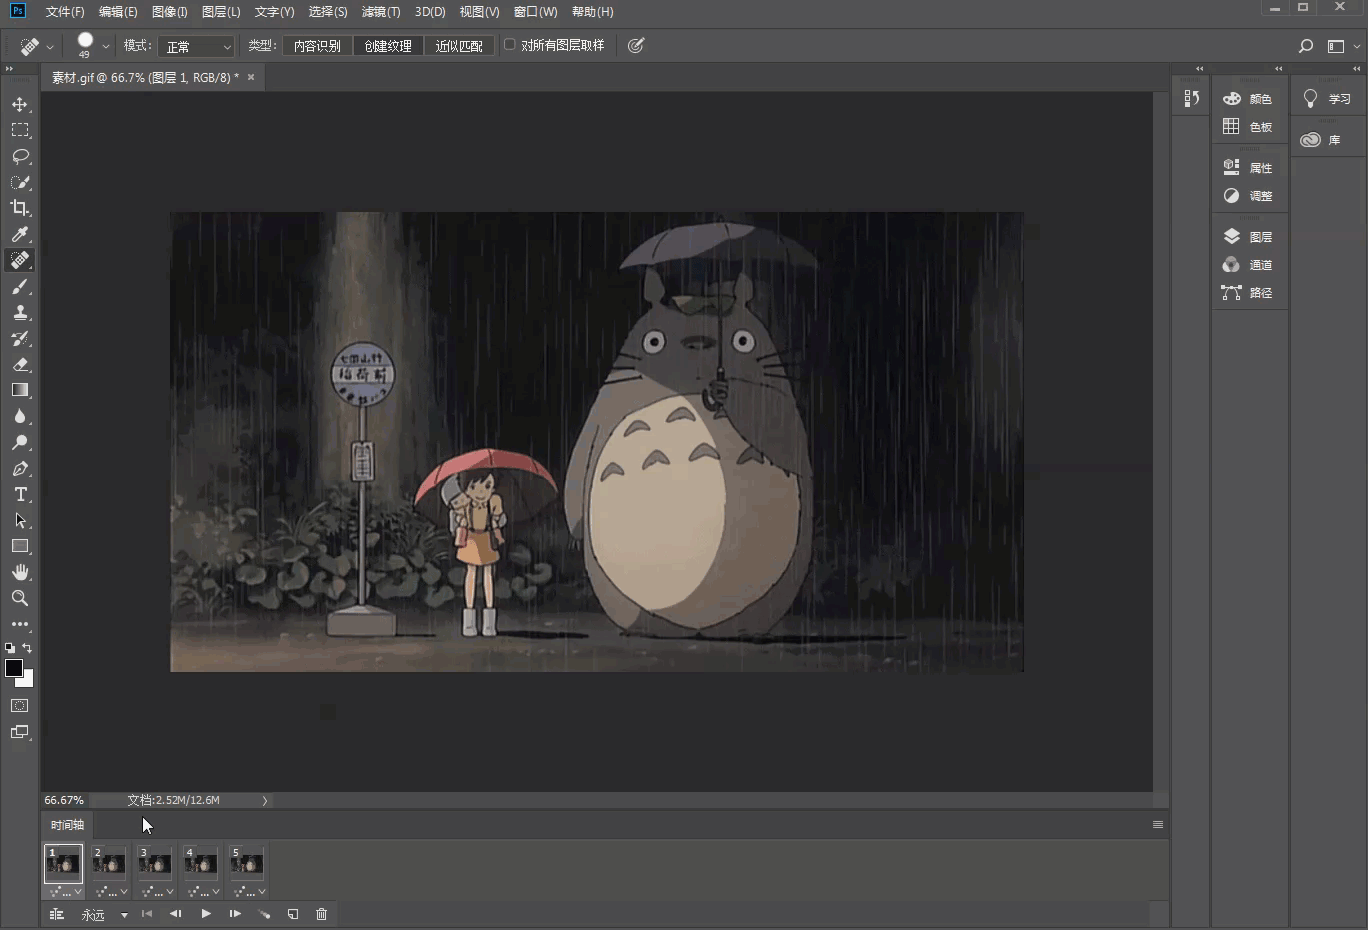Viewport: 1368px width, 930px height.
Task: Open the tool preset picker arrow
Action: coord(50,47)
